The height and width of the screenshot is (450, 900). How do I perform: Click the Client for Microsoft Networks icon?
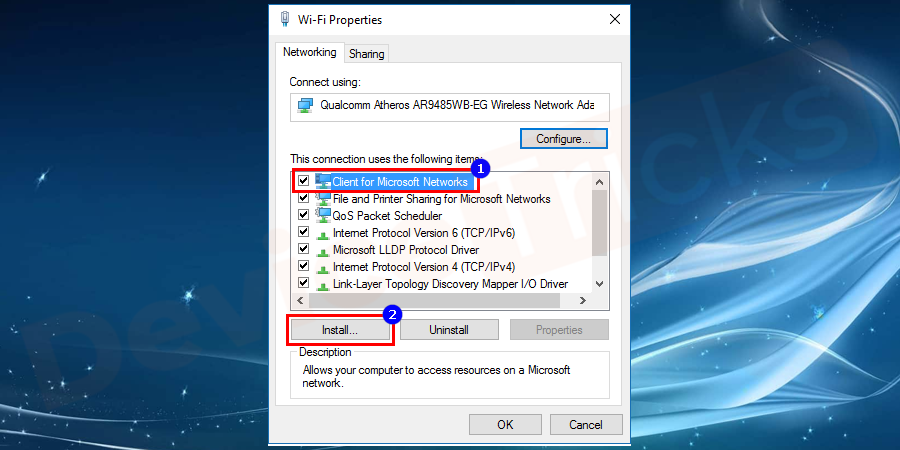coord(323,181)
